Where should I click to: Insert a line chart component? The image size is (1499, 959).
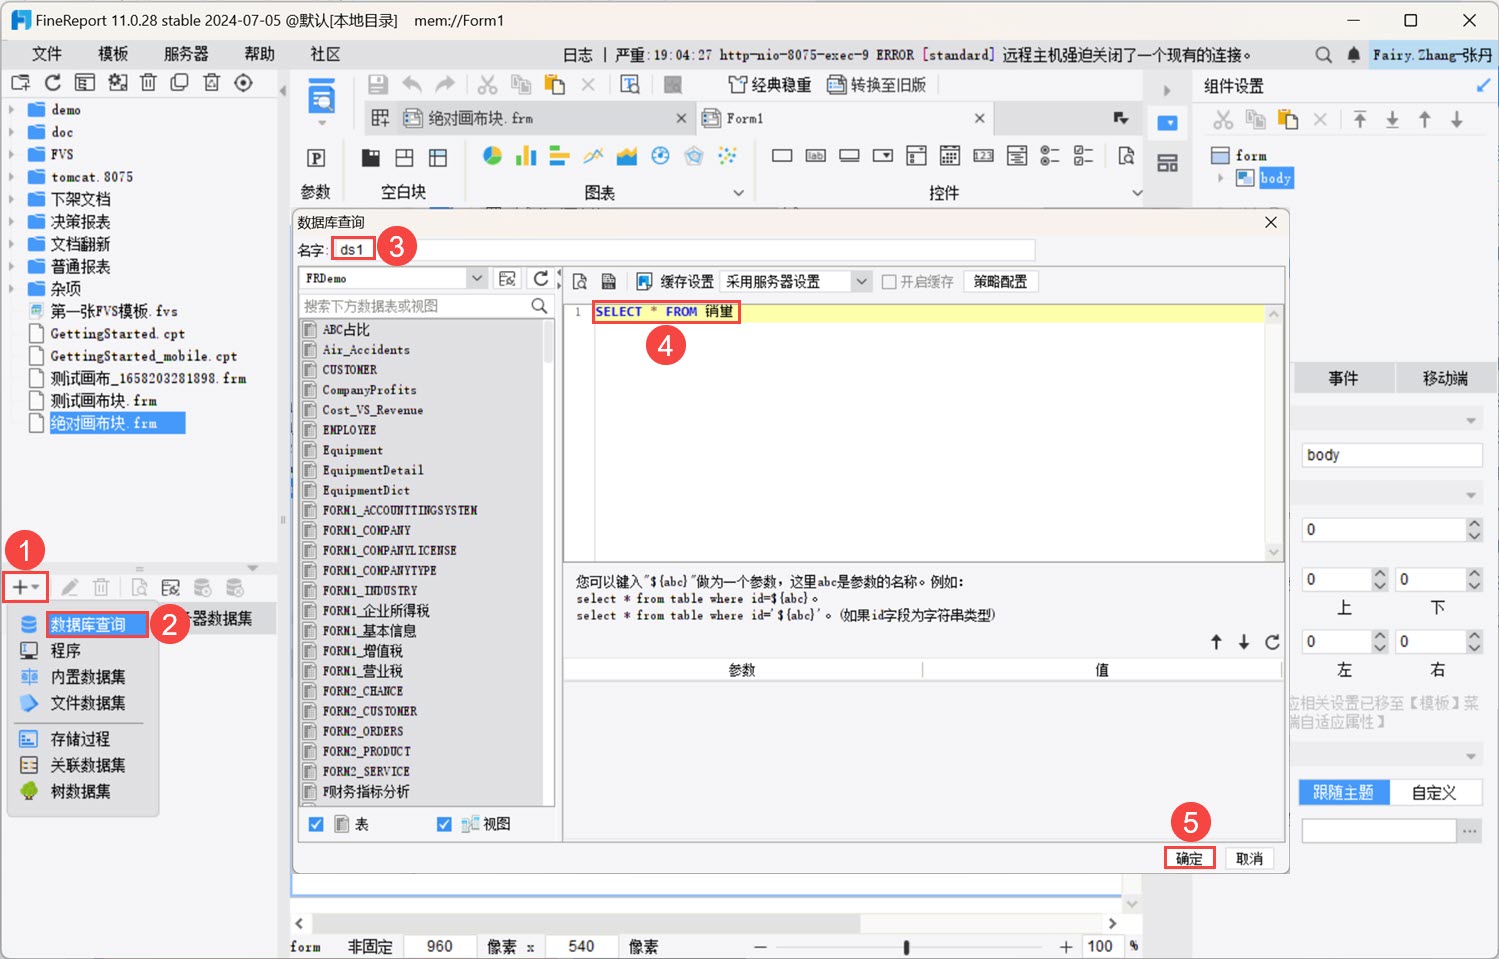(593, 155)
